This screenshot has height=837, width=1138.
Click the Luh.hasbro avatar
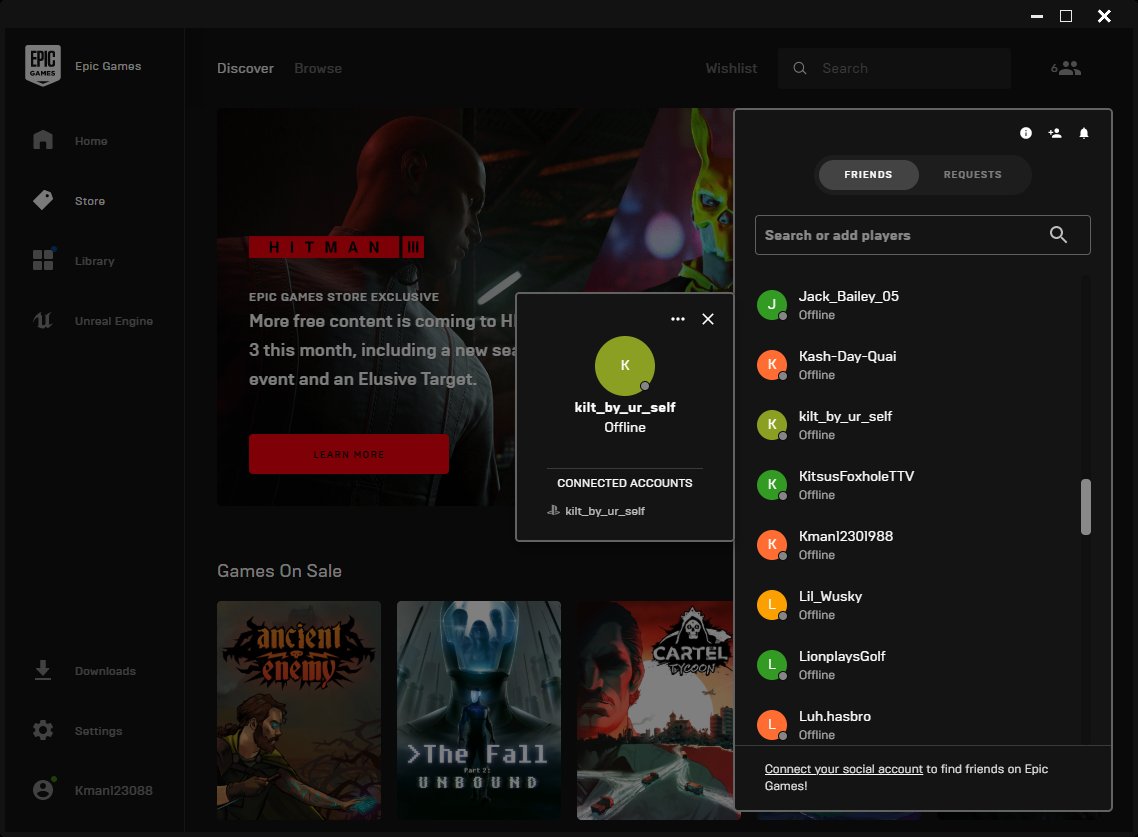pyautogui.click(x=772, y=724)
